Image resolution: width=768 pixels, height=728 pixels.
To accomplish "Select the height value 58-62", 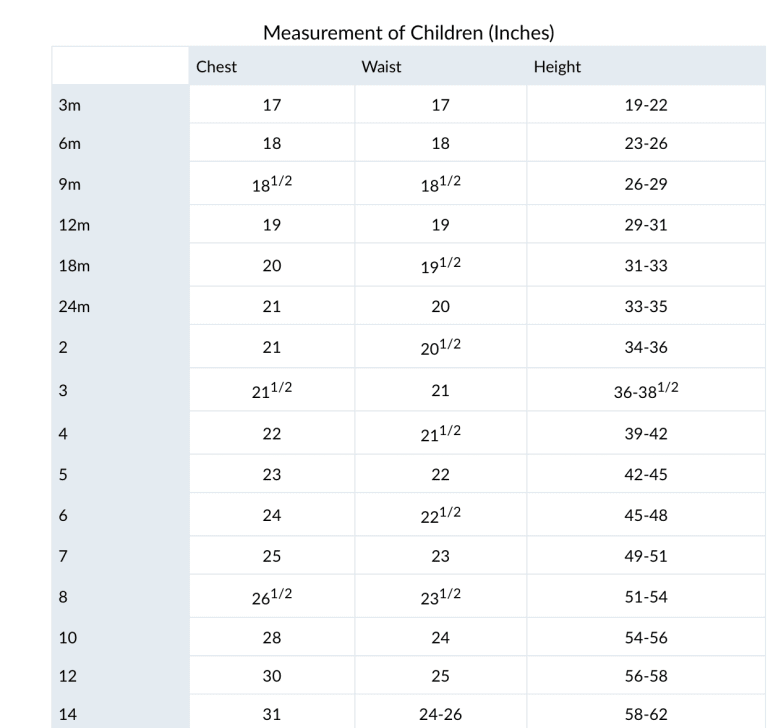I will (x=646, y=716).
